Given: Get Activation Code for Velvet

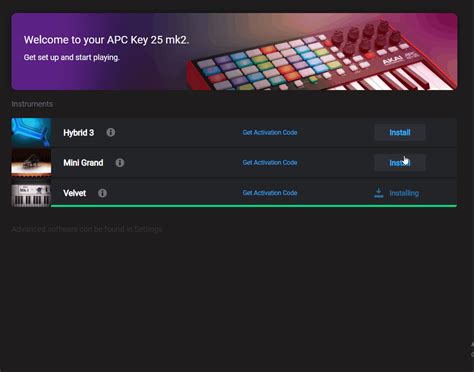Looking at the screenshot, I should [x=270, y=193].
